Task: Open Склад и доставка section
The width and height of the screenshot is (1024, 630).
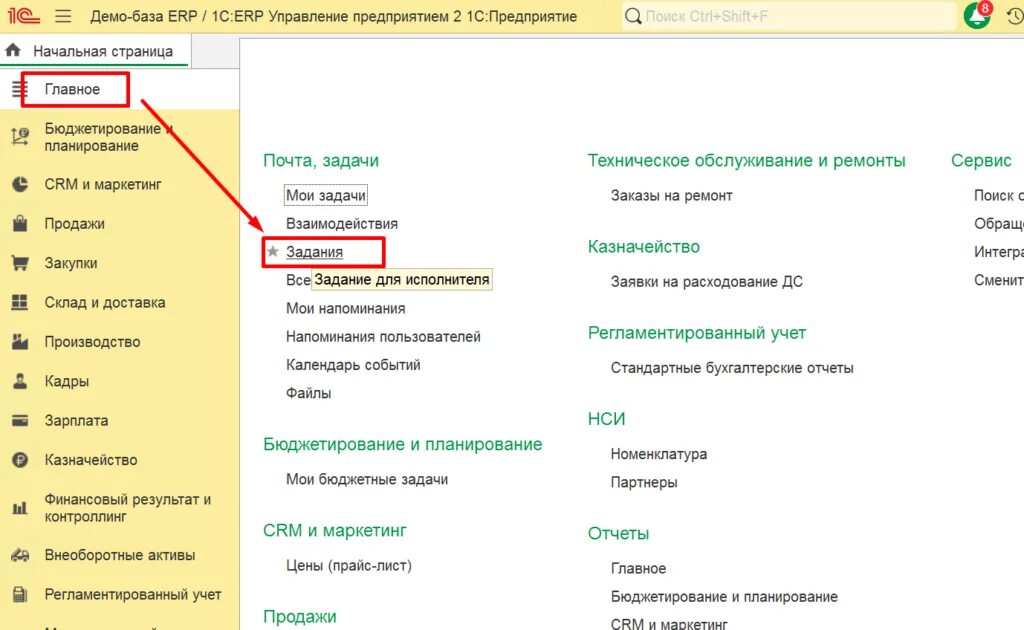Action: (x=104, y=303)
